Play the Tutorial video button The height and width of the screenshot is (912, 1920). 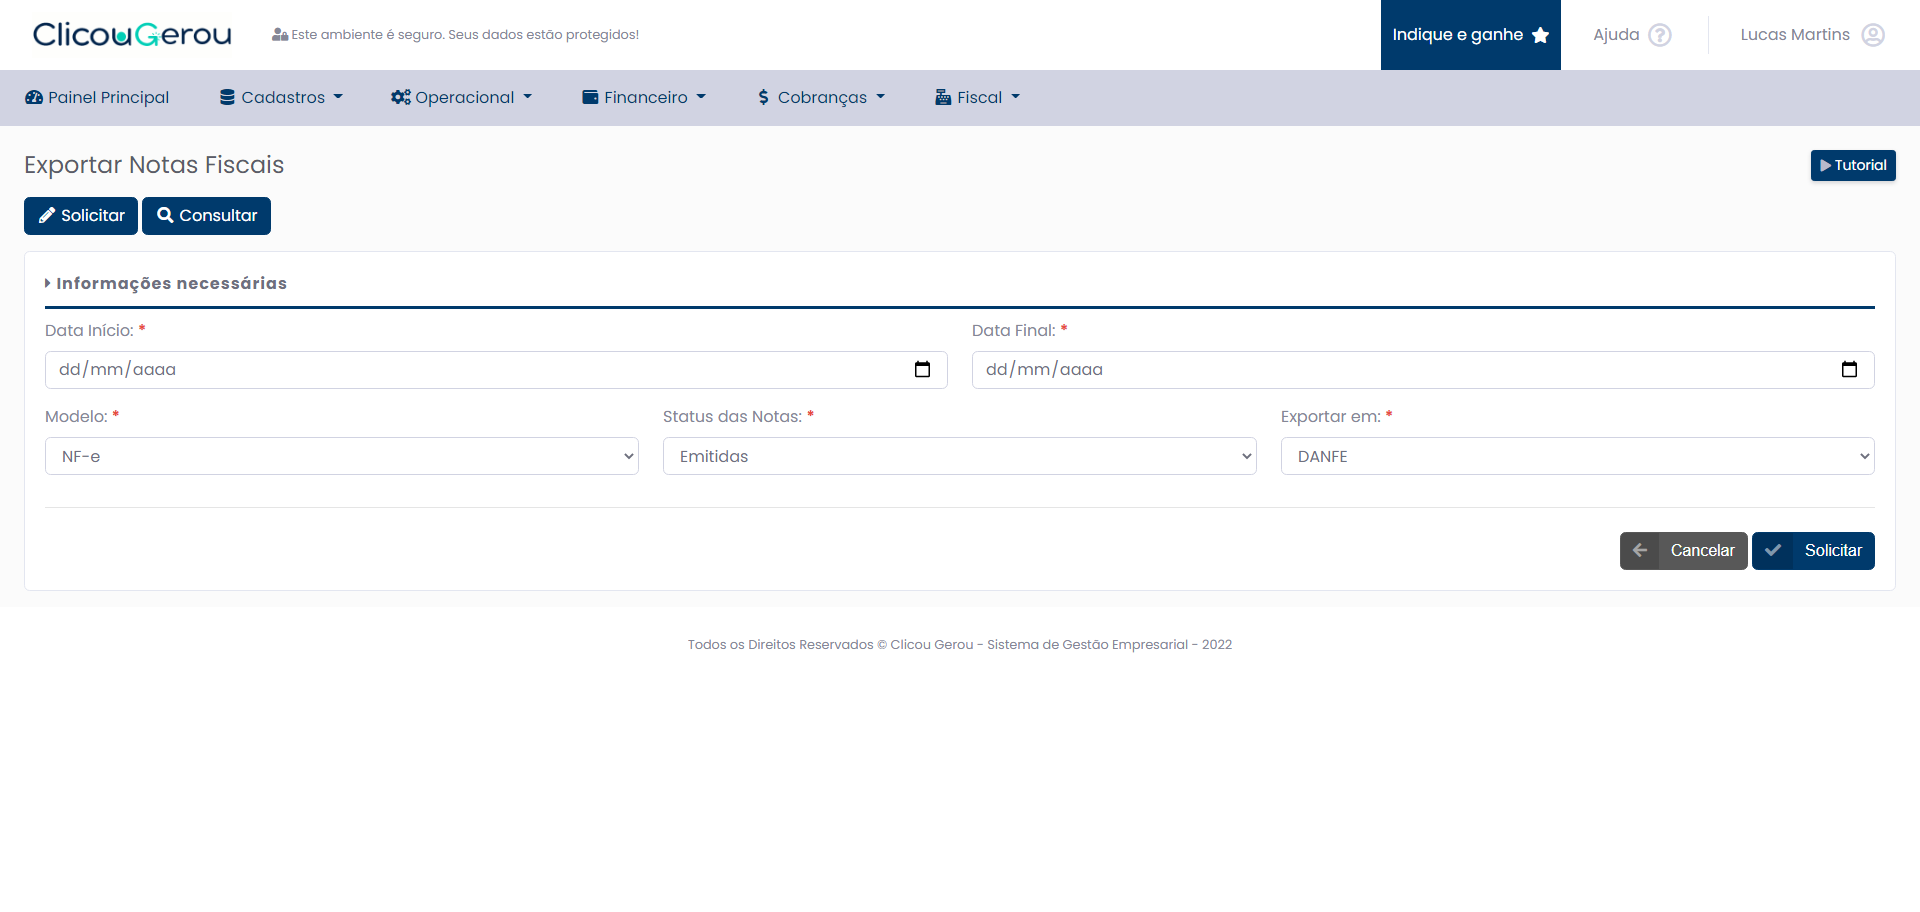(1852, 166)
